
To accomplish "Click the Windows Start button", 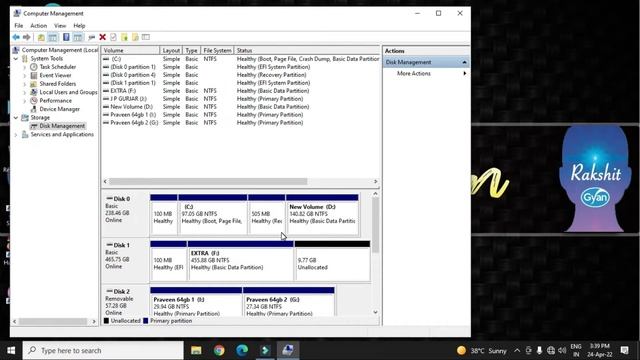I will 11,350.
